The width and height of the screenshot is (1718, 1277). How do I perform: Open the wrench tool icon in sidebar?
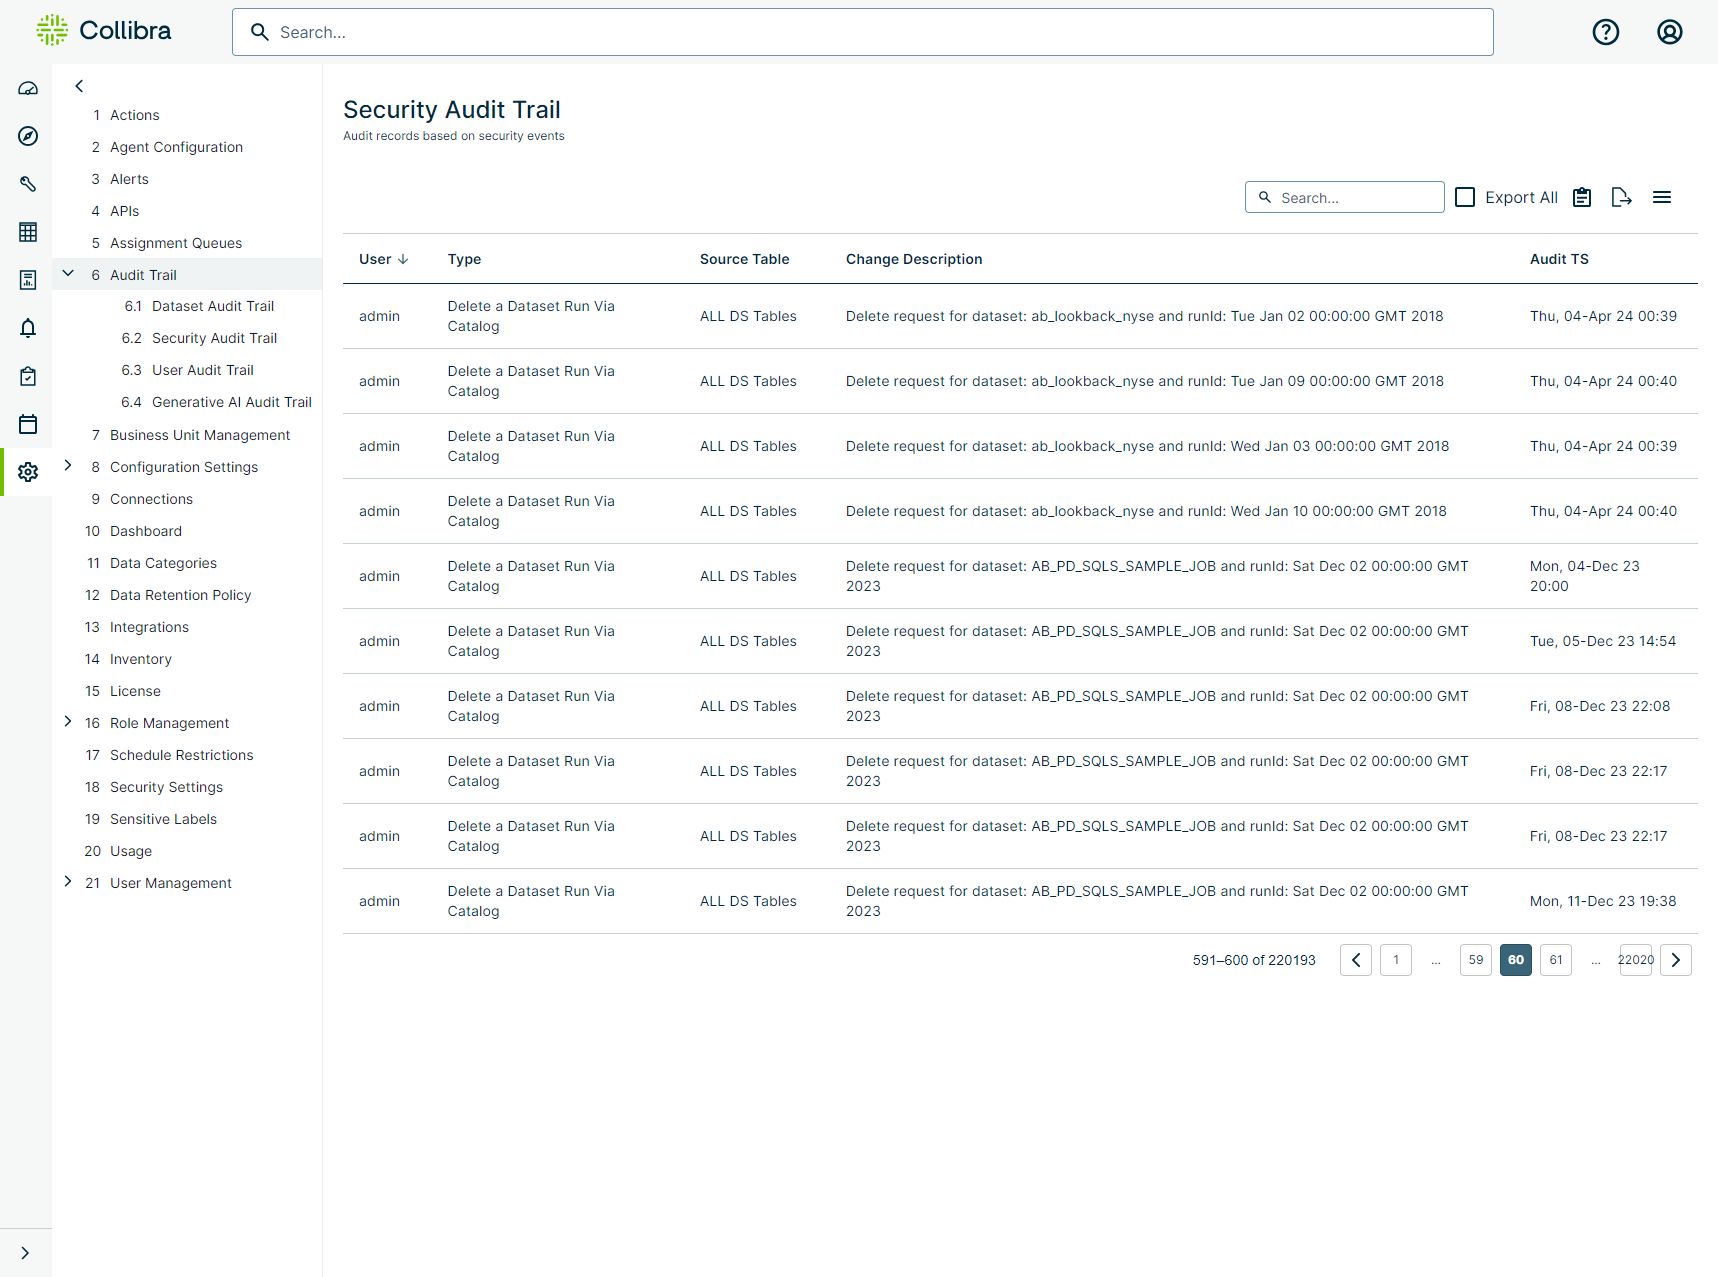[28, 184]
